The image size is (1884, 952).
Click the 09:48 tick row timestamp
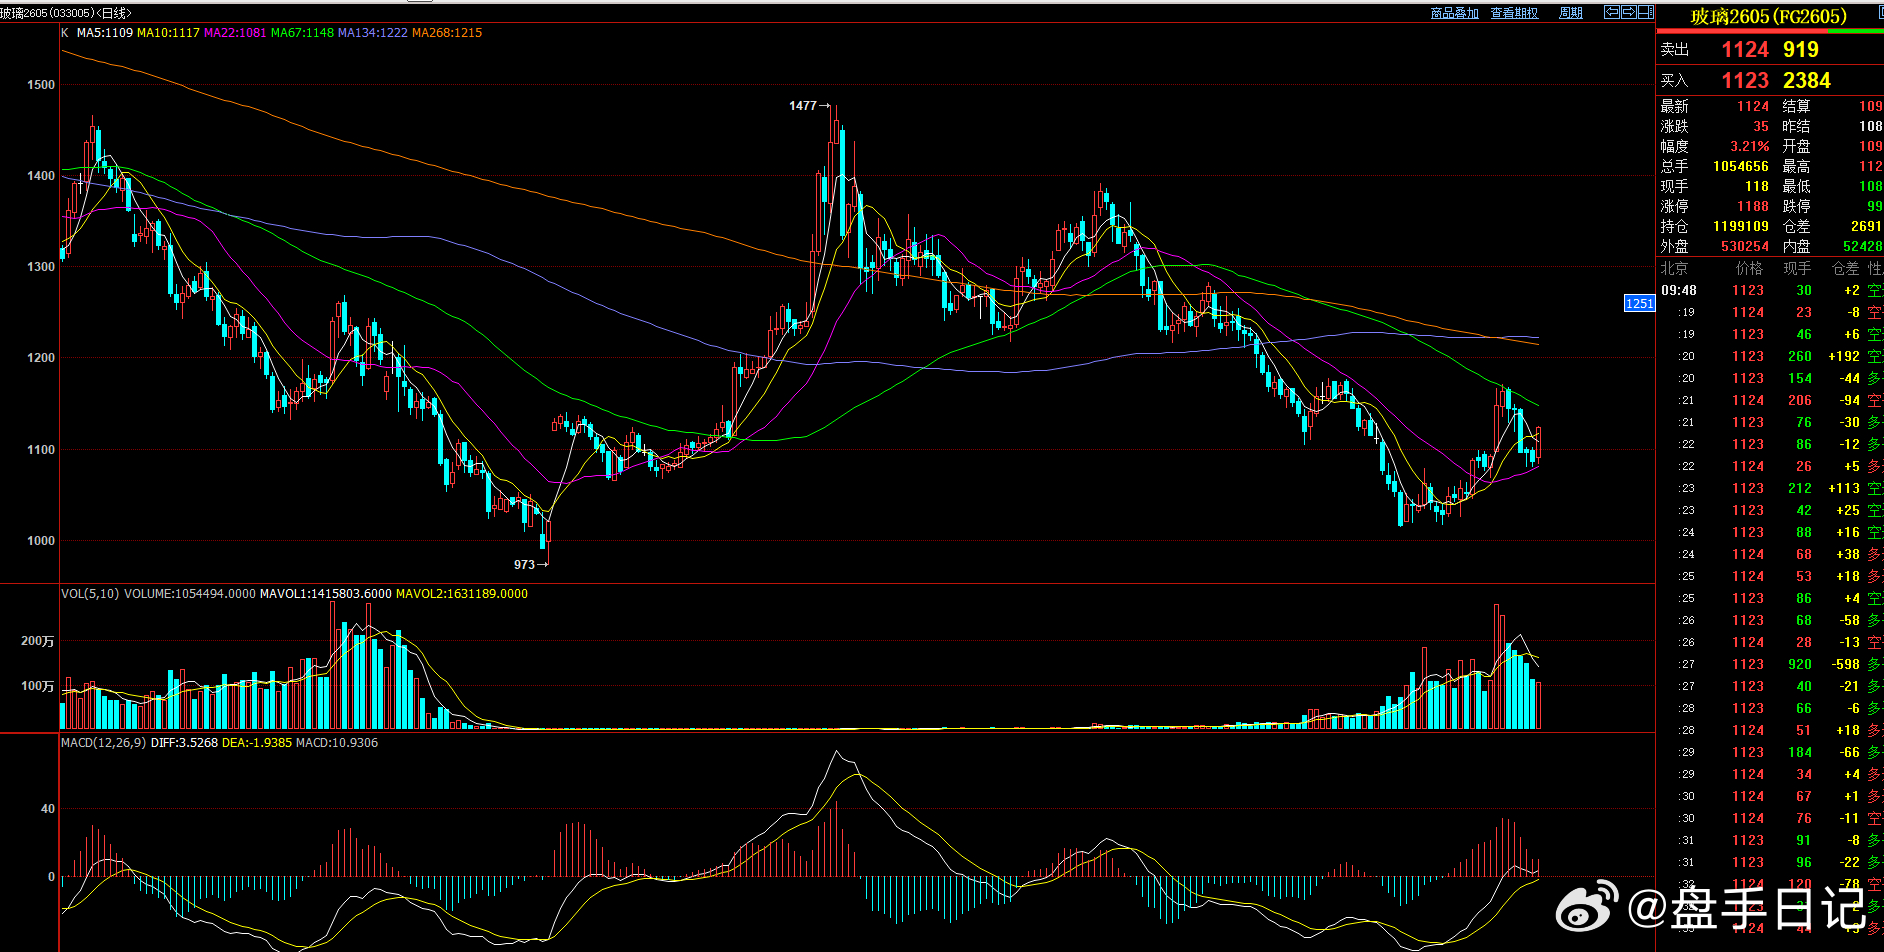(1678, 290)
